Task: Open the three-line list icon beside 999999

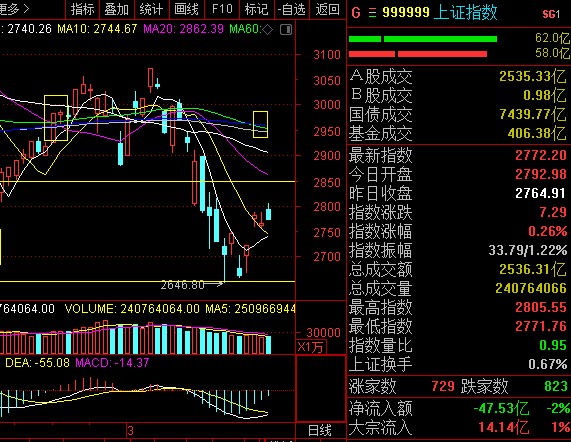Action: point(372,13)
